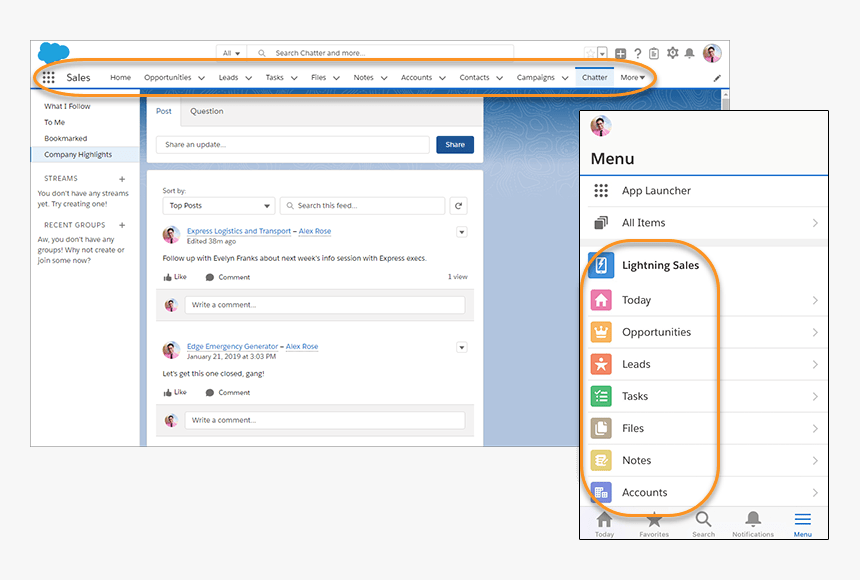860x580 pixels.
Task: Click the Salesforce cloud logo
Action: pyautogui.click(x=53, y=53)
